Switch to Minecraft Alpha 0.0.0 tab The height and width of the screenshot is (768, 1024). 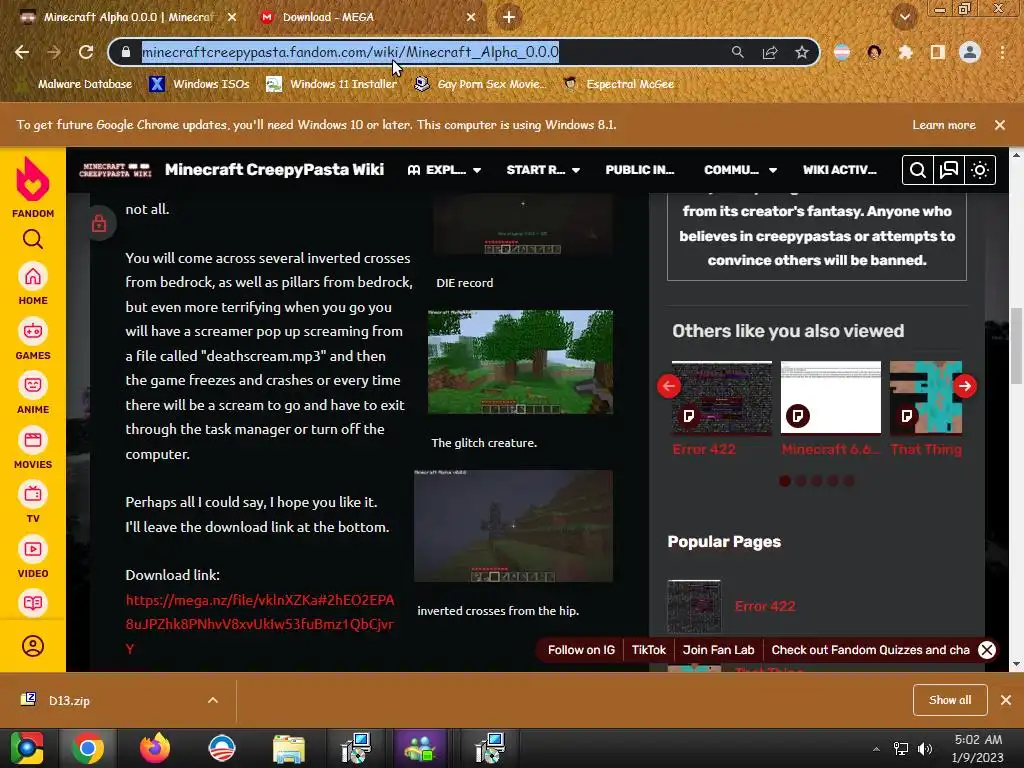127,17
